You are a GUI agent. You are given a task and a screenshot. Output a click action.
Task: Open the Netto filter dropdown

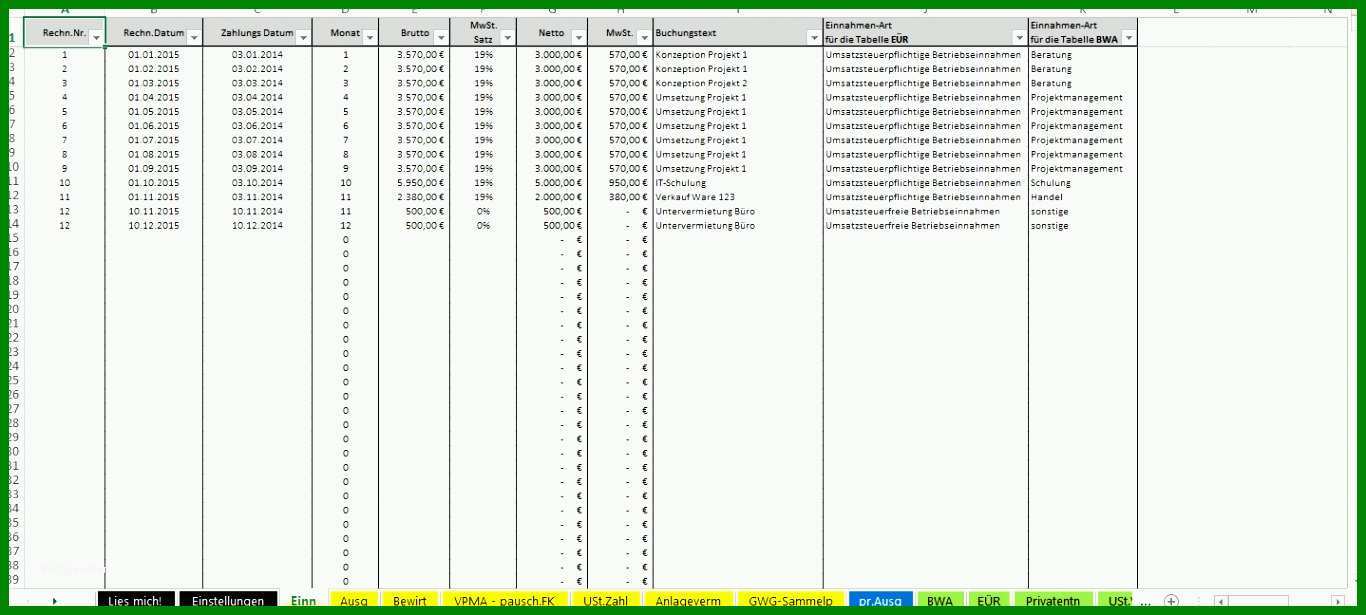577,38
